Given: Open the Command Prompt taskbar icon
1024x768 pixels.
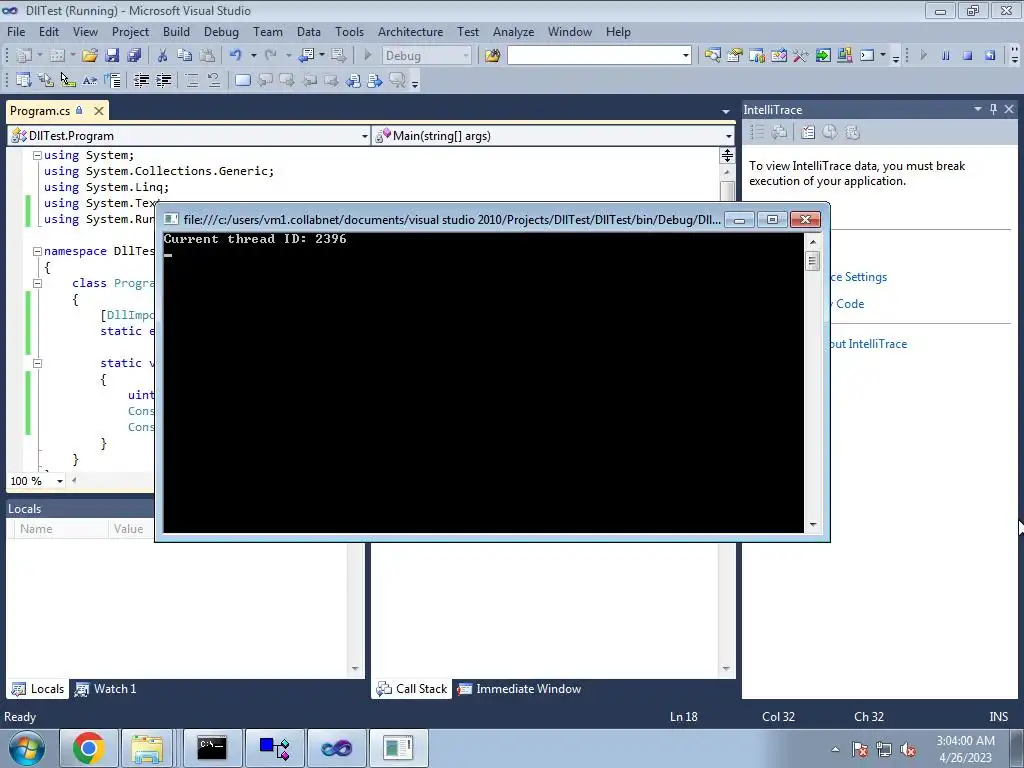Looking at the screenshot, I should pos(212,748).
